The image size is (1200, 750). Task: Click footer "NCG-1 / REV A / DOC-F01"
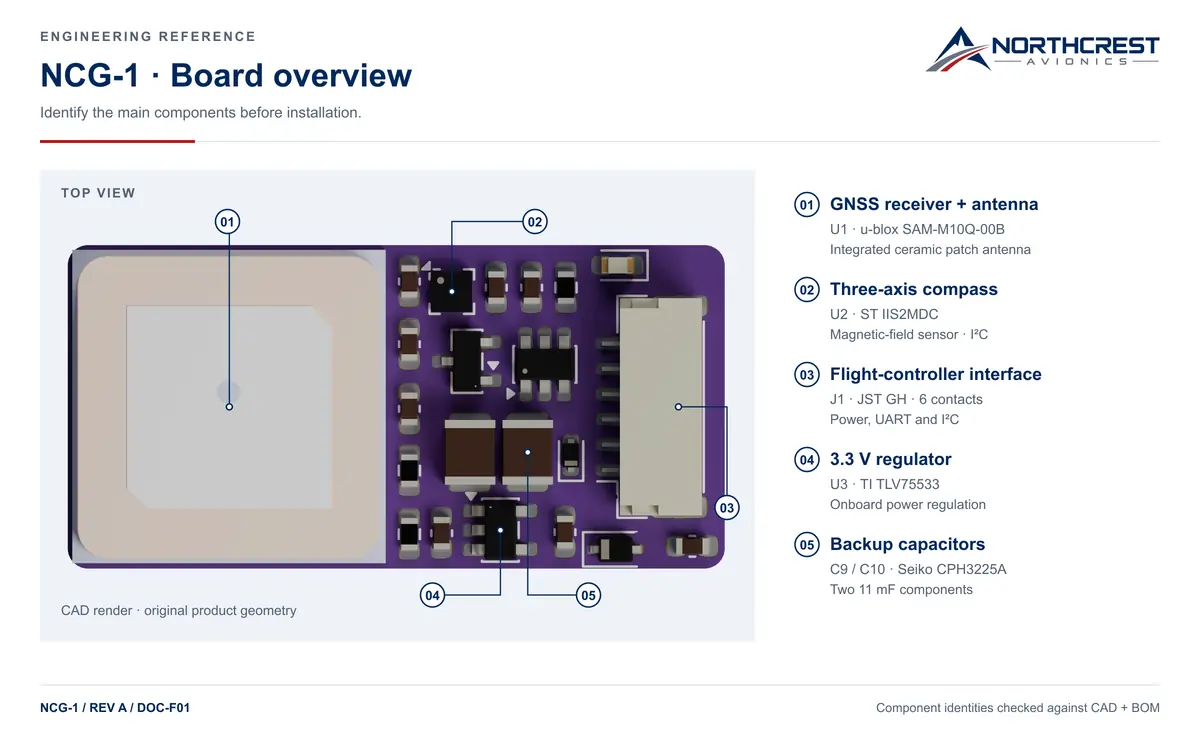click(115, 708)
